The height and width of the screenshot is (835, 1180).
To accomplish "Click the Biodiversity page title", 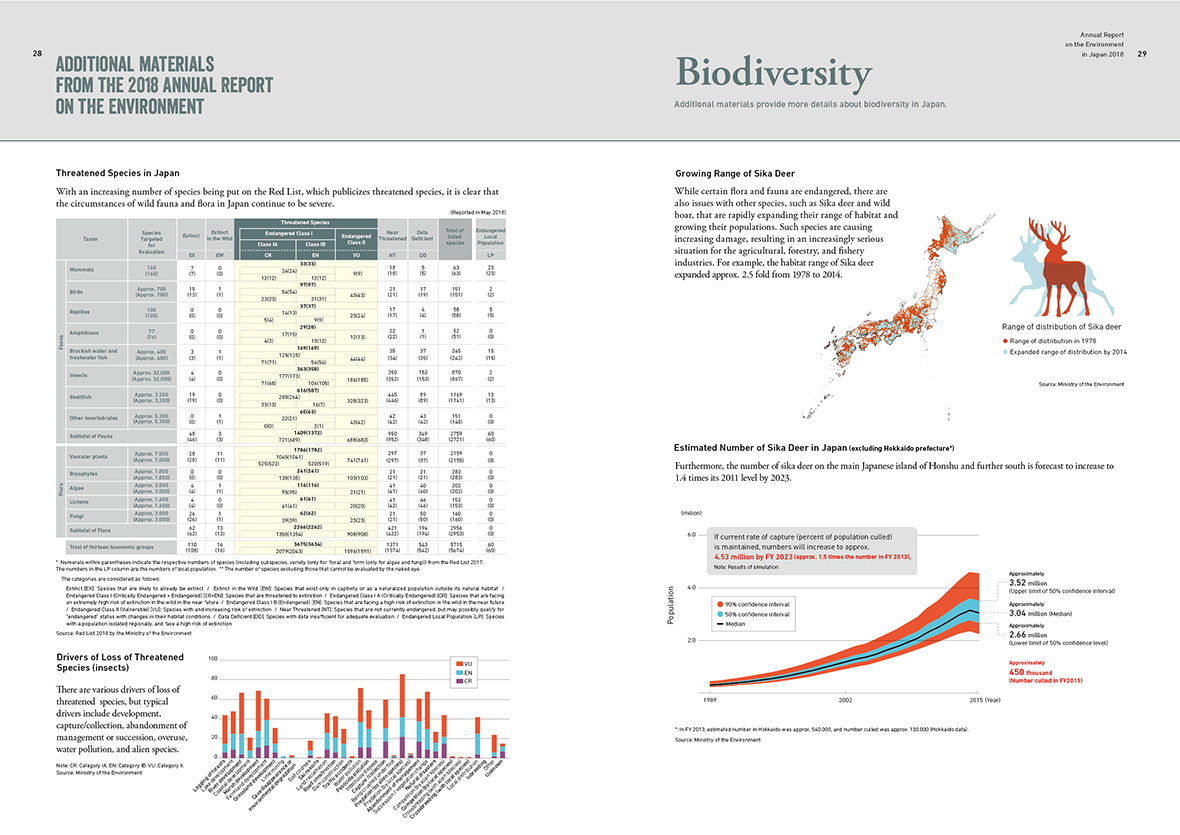I will tap(773, 74).
